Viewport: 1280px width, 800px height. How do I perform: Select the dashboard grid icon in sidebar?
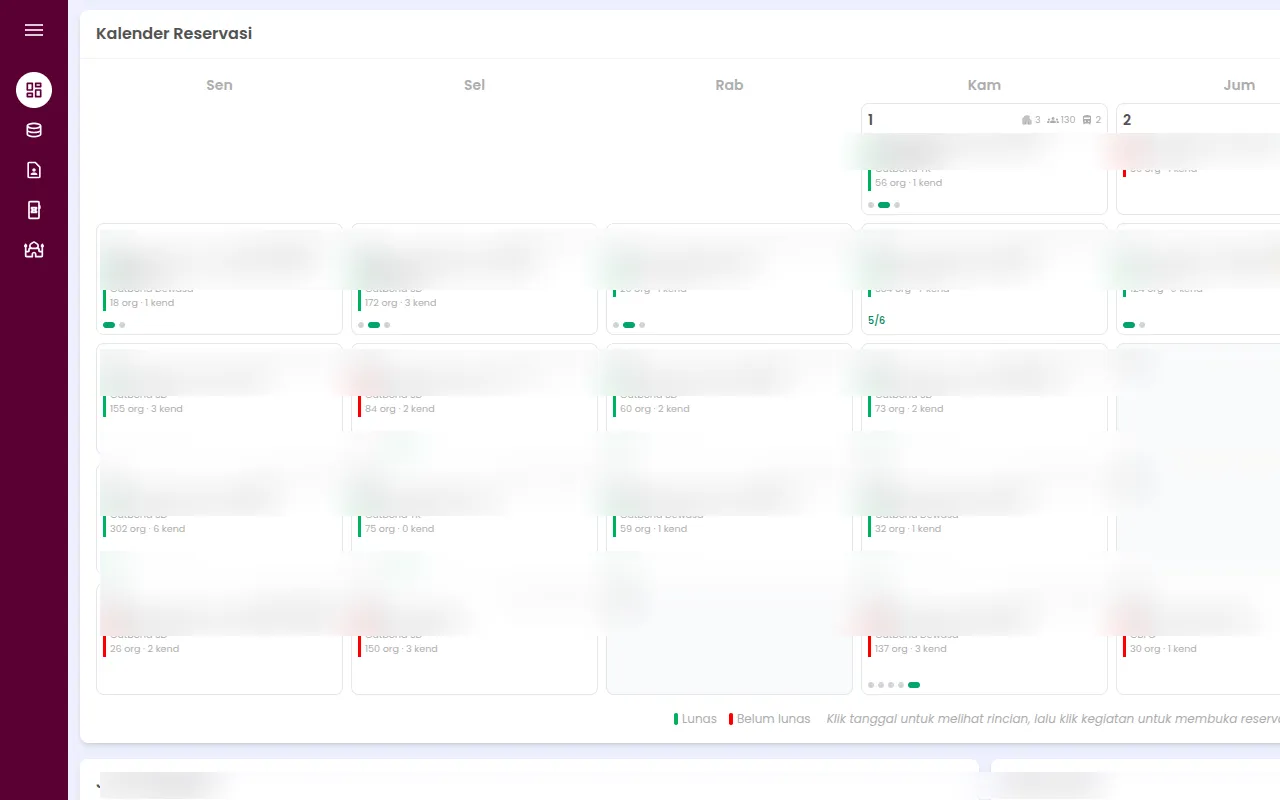(x=34, y=90)
